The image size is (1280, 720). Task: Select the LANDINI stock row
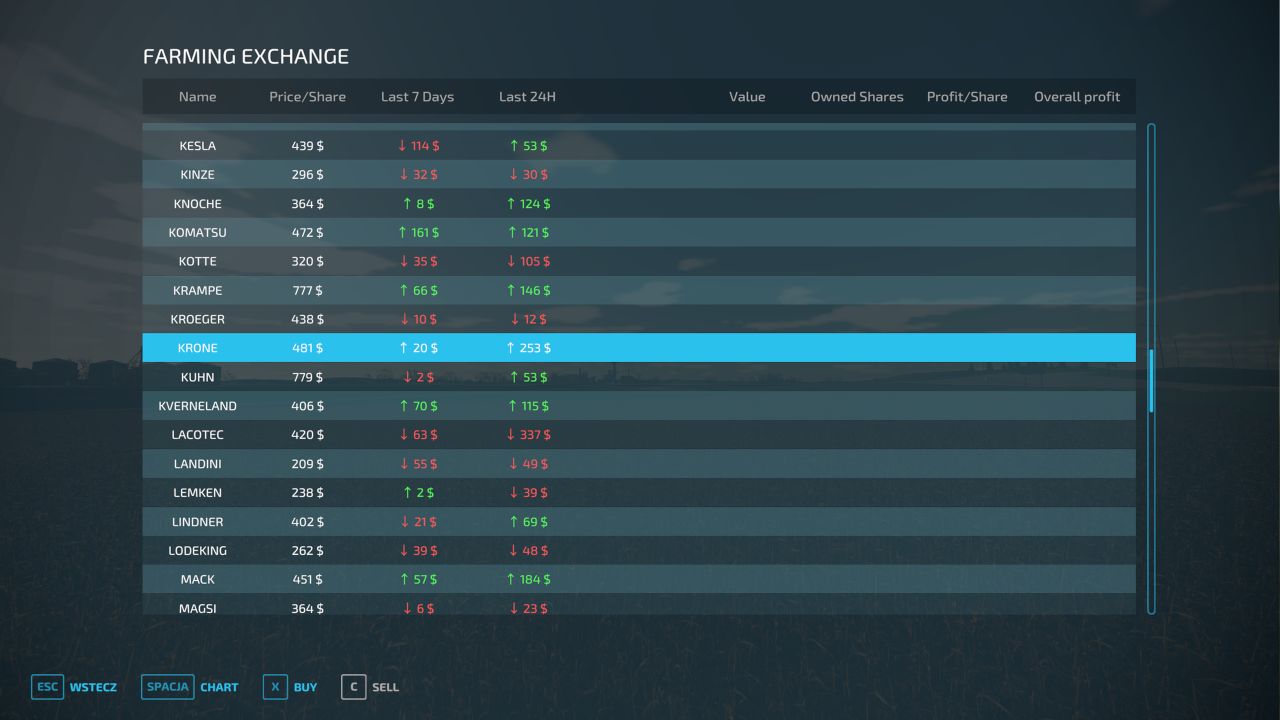click(639, 465)
